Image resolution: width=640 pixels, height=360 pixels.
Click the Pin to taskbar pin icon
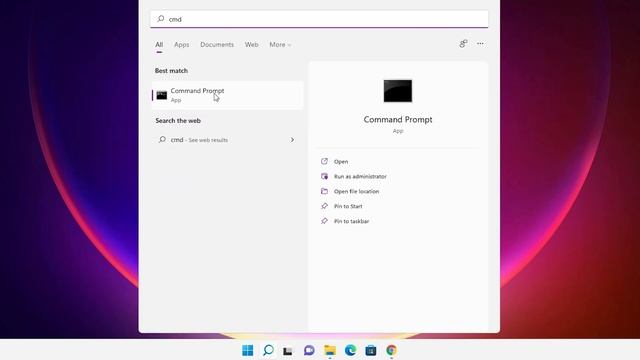click(324, 221)
